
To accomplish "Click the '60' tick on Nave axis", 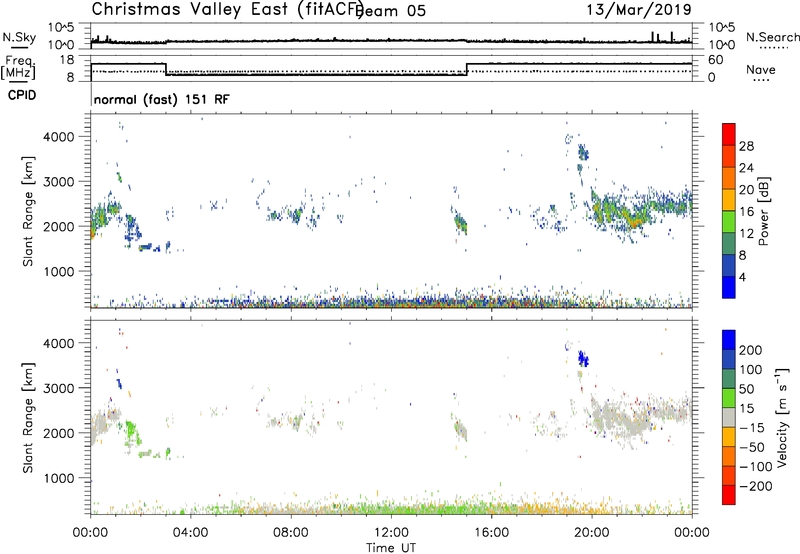I will 716,60.
